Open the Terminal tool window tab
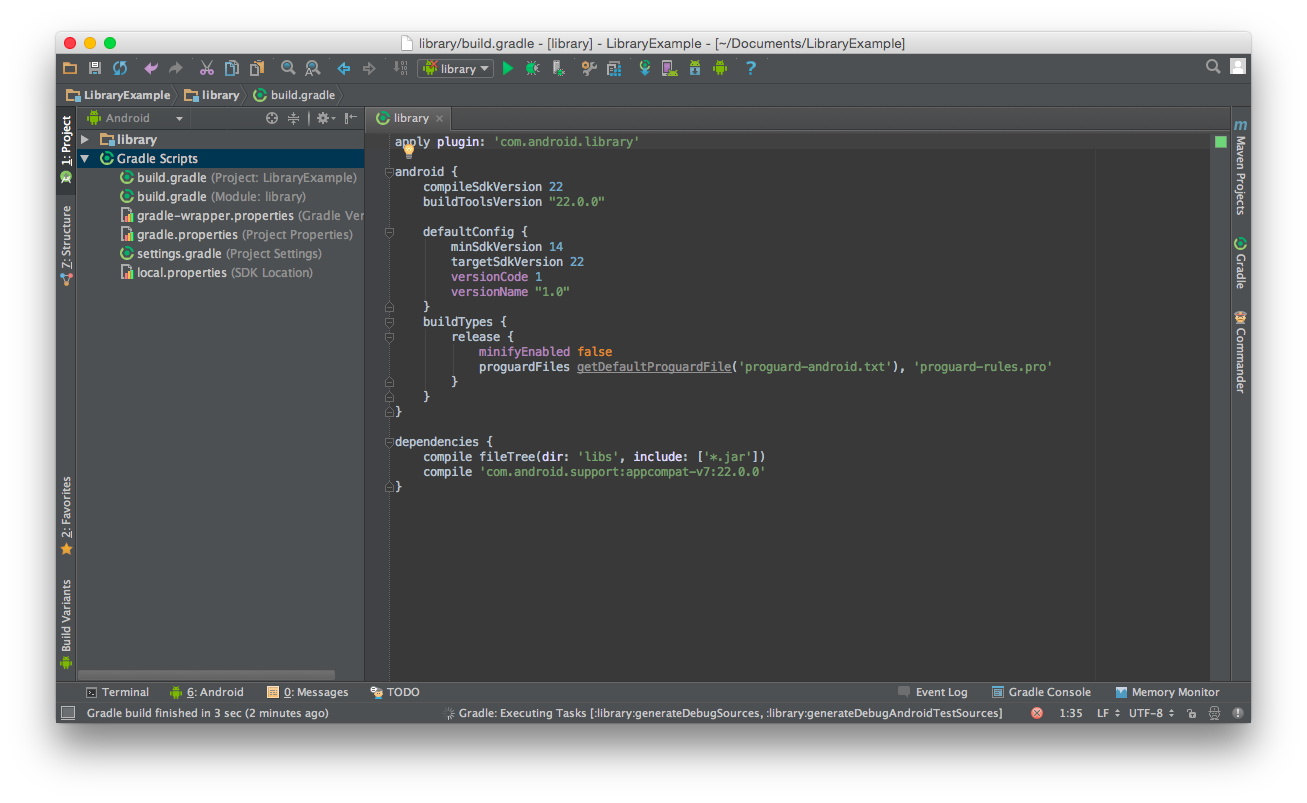The width and height of the screenshot is (1307, 803). (x=117, y=692)
